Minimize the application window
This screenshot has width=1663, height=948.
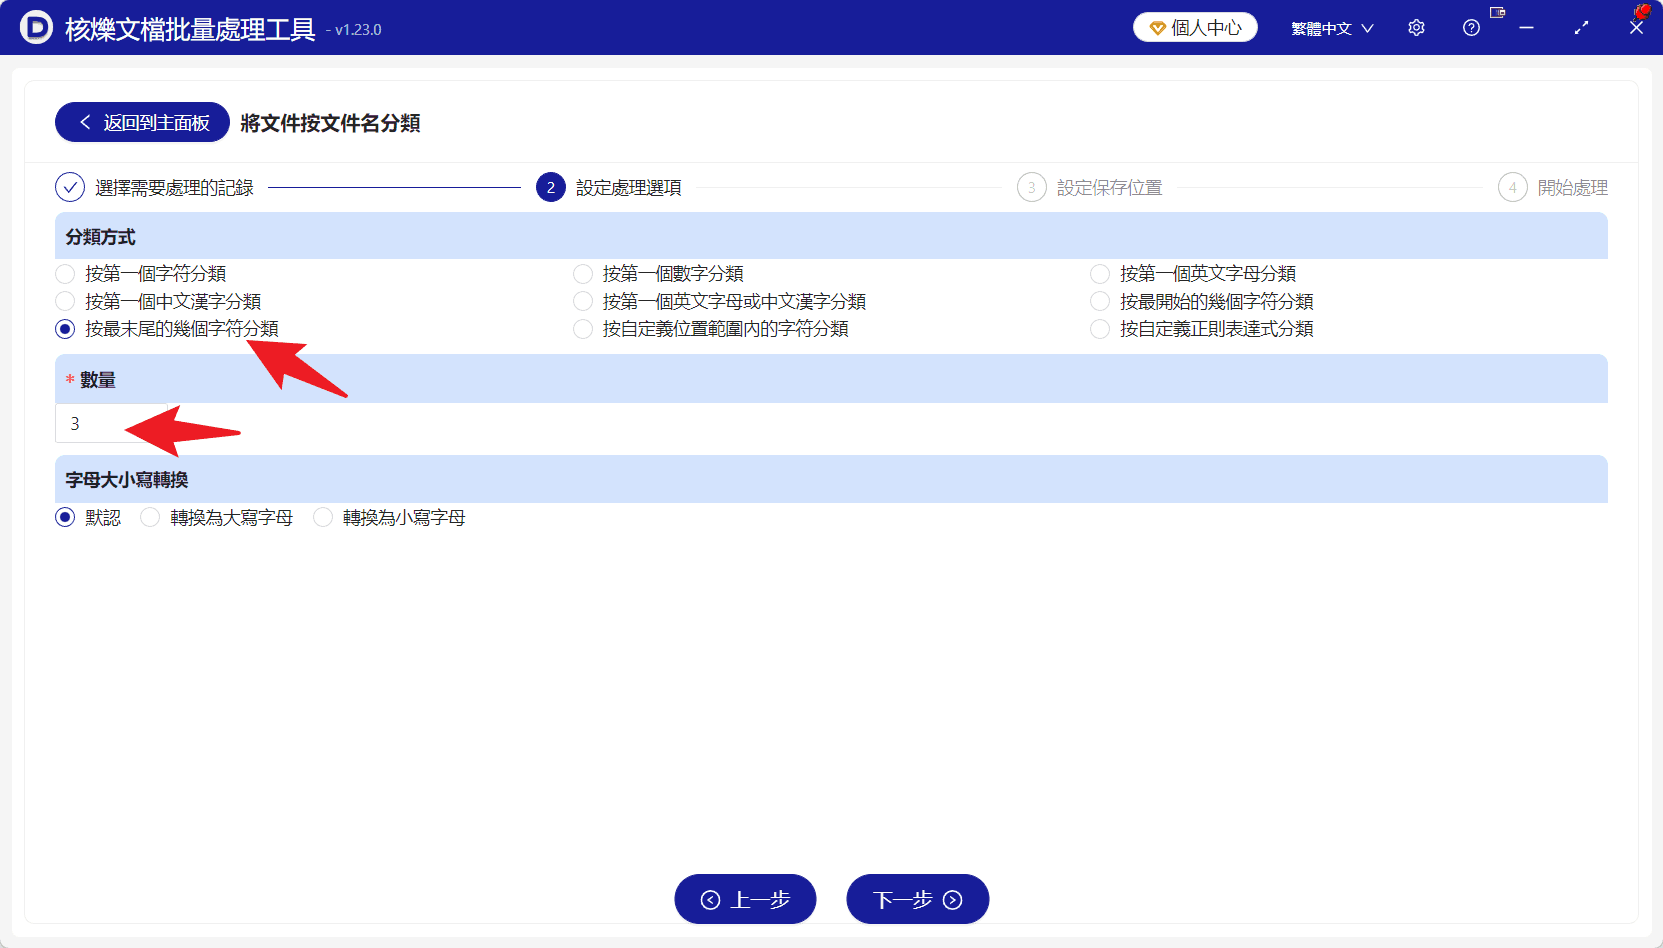(x=1526, y=28)
